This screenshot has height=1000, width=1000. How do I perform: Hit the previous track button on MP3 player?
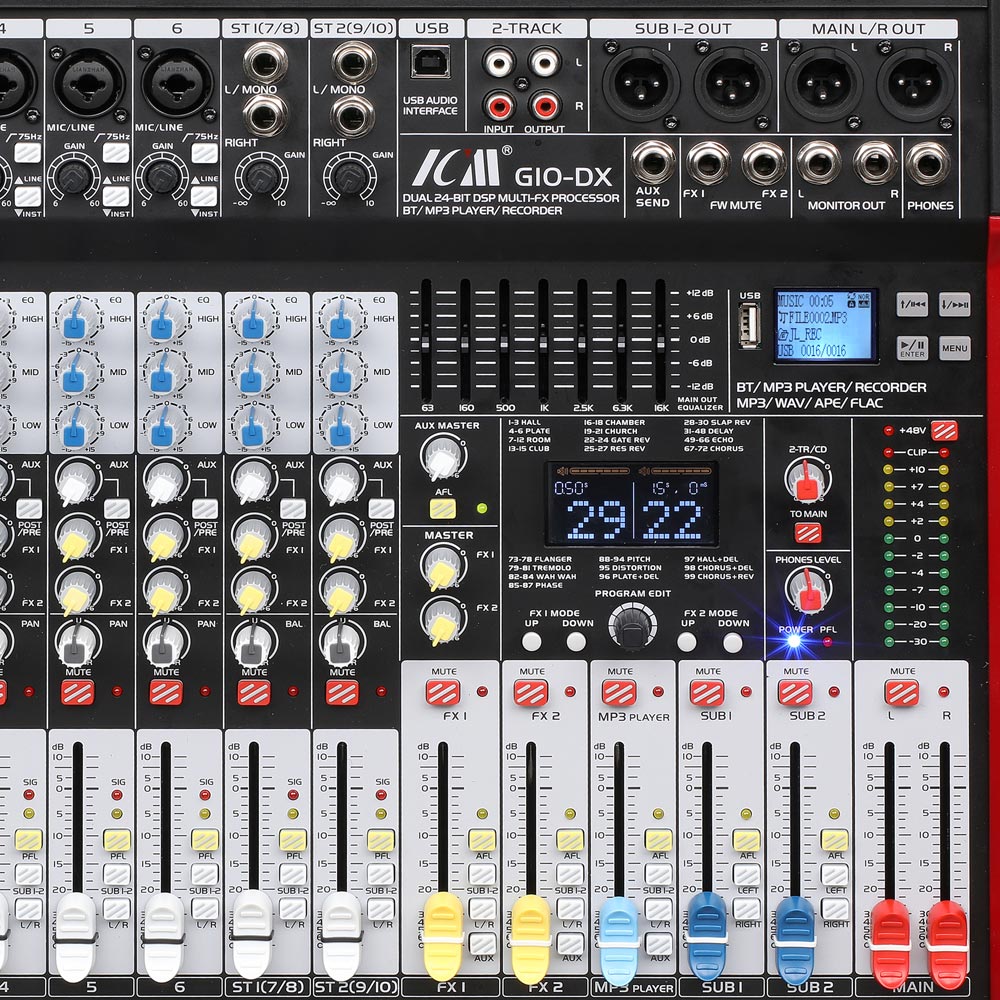(x=913, y=304)
